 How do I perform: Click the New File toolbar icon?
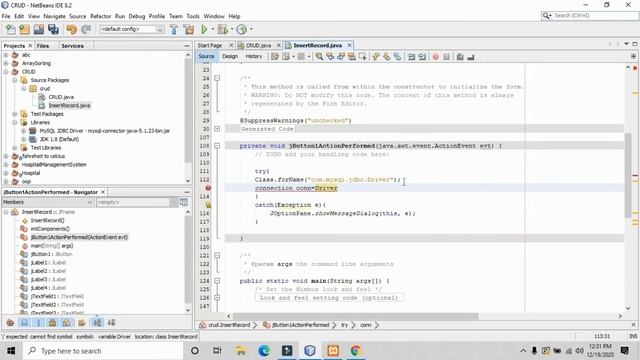(11, 29)
